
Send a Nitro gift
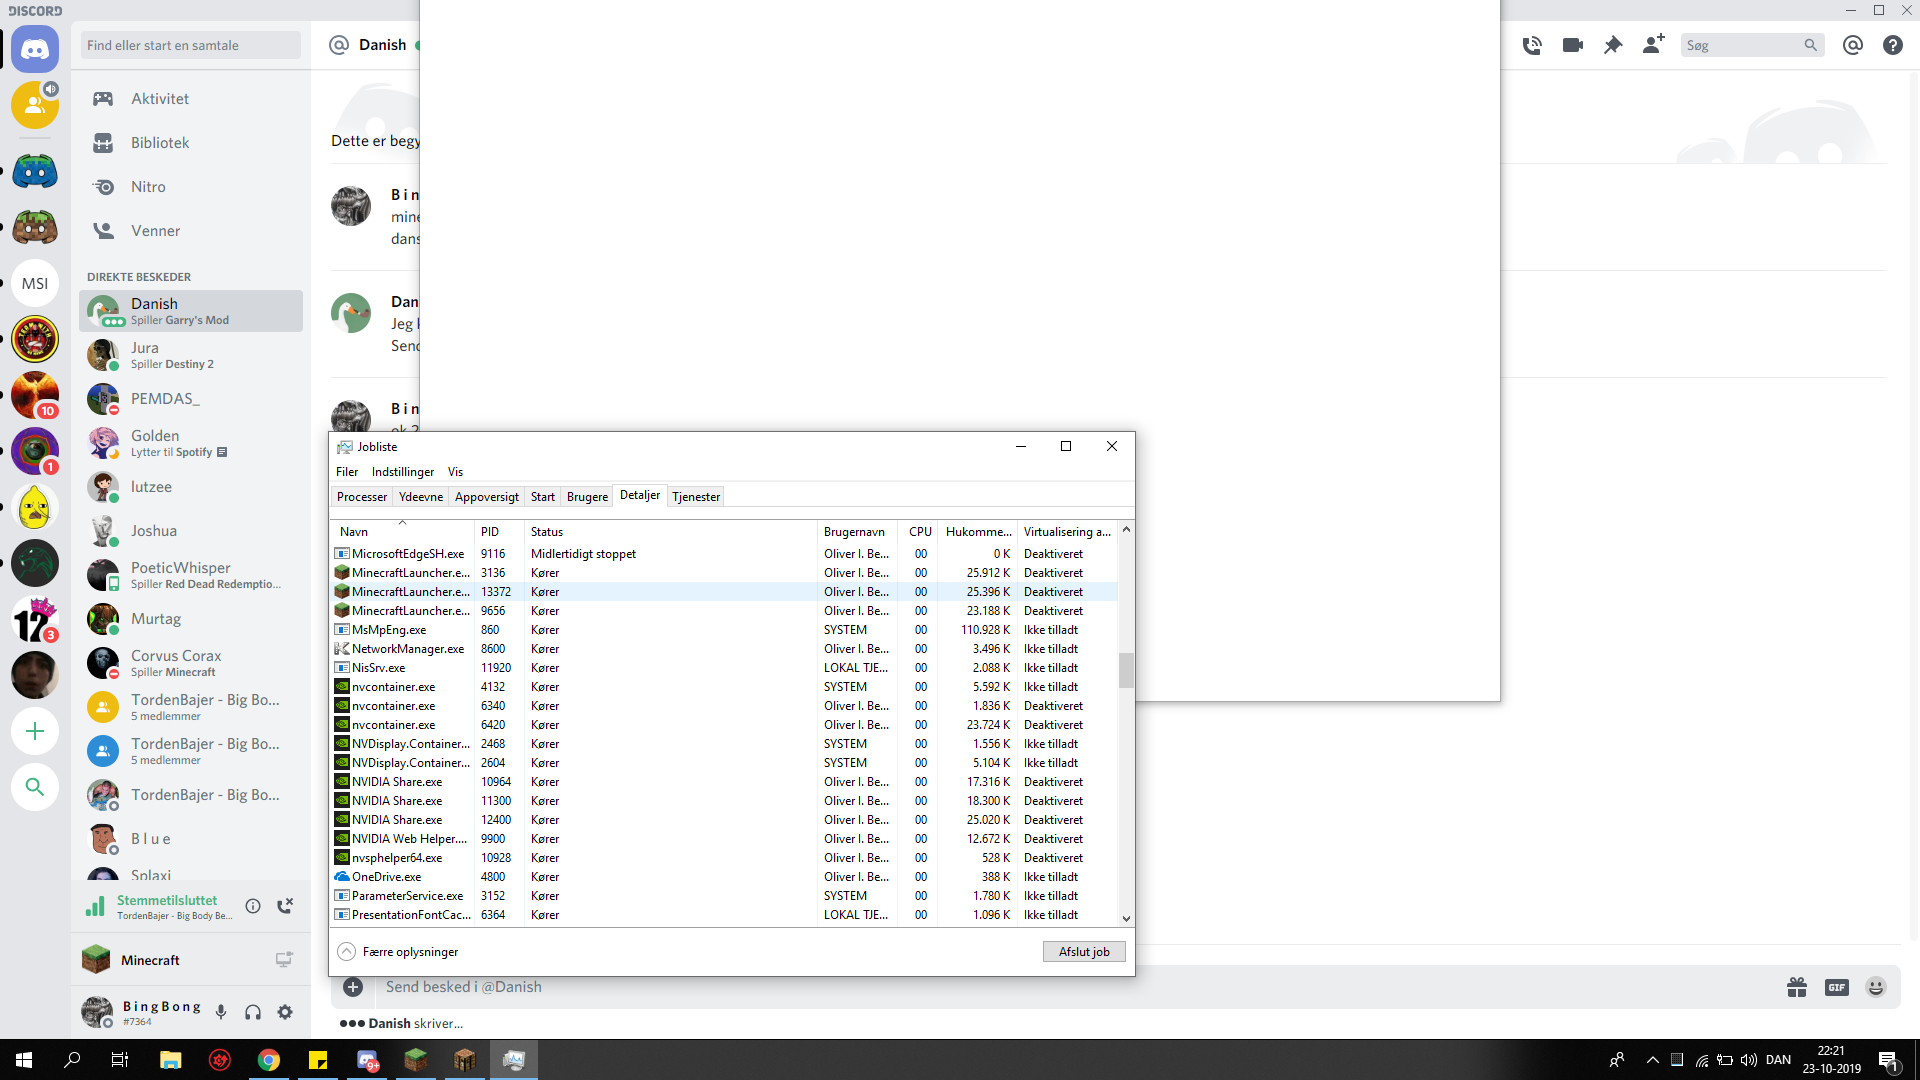coord(1797,987)
